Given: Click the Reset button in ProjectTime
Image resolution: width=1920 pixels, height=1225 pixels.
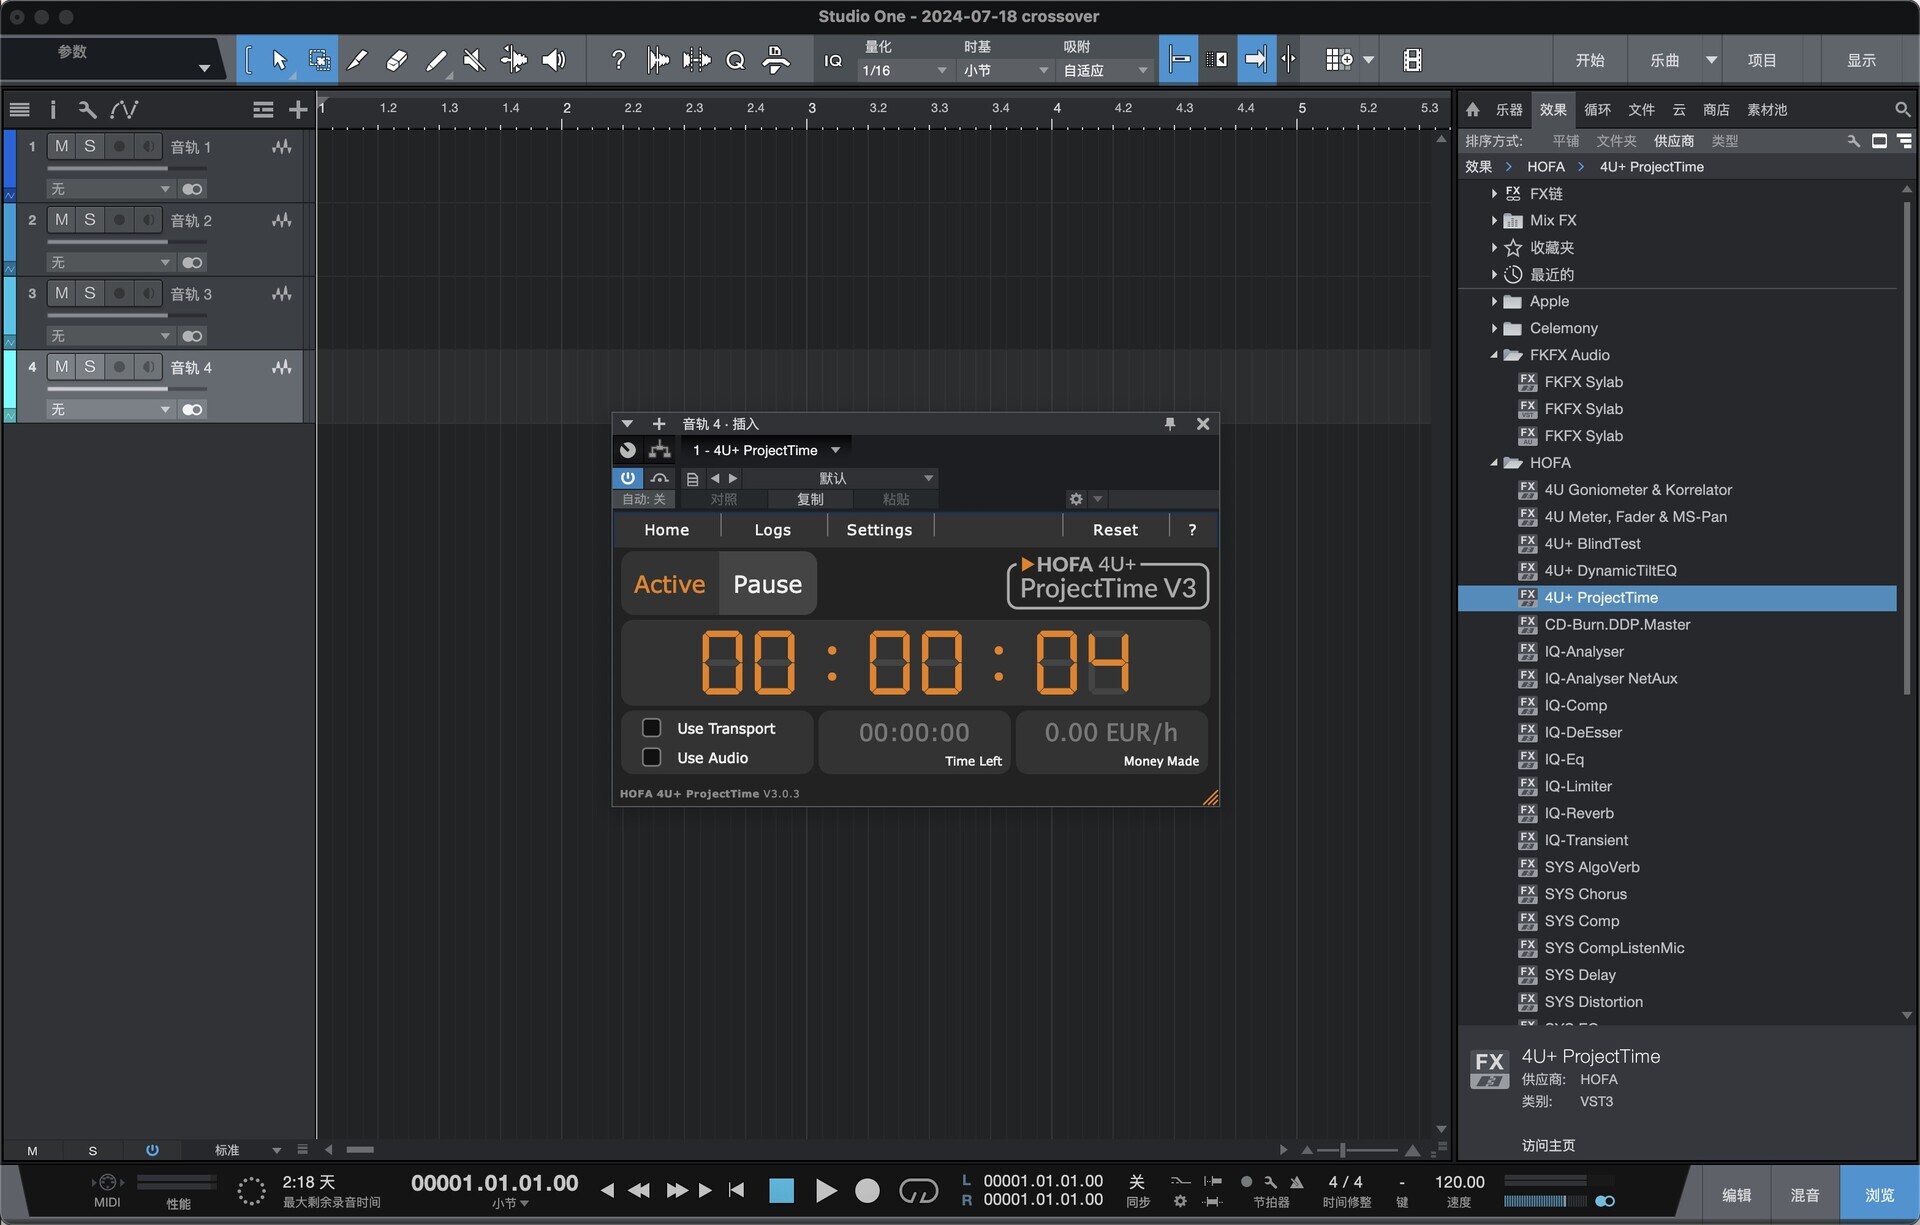Looking at the screenshot, I should click(x=1114, y=530).
